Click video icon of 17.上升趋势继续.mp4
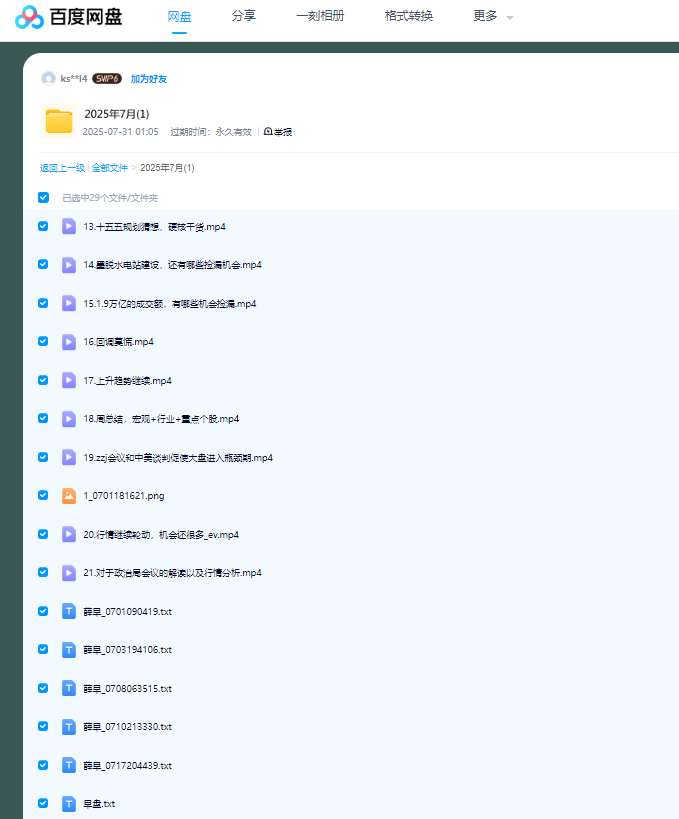Image resolution: width=679 pixels, height=819 pixels. coord(69,380)
